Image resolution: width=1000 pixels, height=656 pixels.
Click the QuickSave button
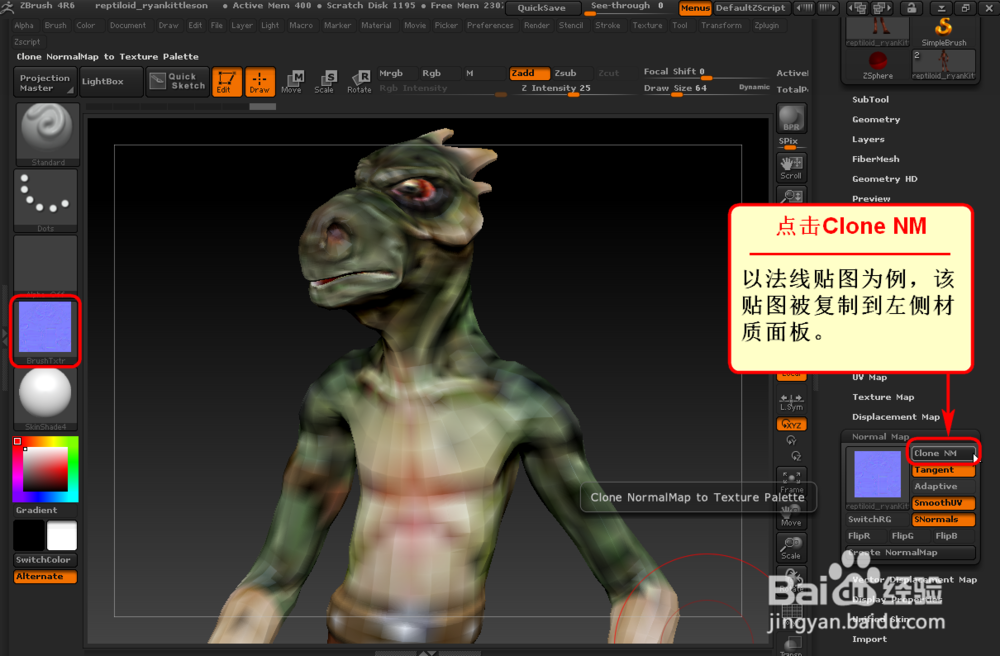(541, 8)
